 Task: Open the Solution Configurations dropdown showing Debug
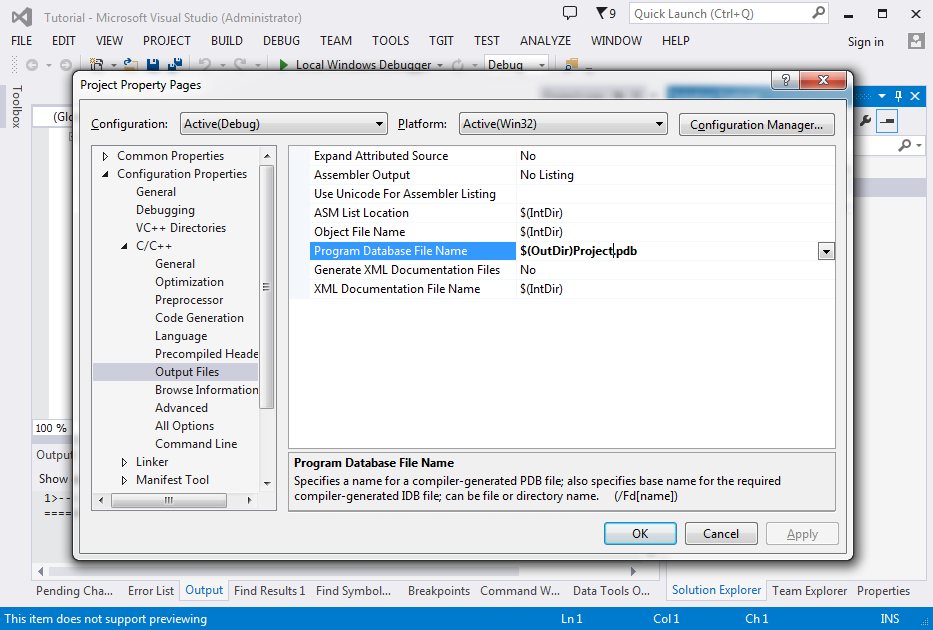click(517, 64)
